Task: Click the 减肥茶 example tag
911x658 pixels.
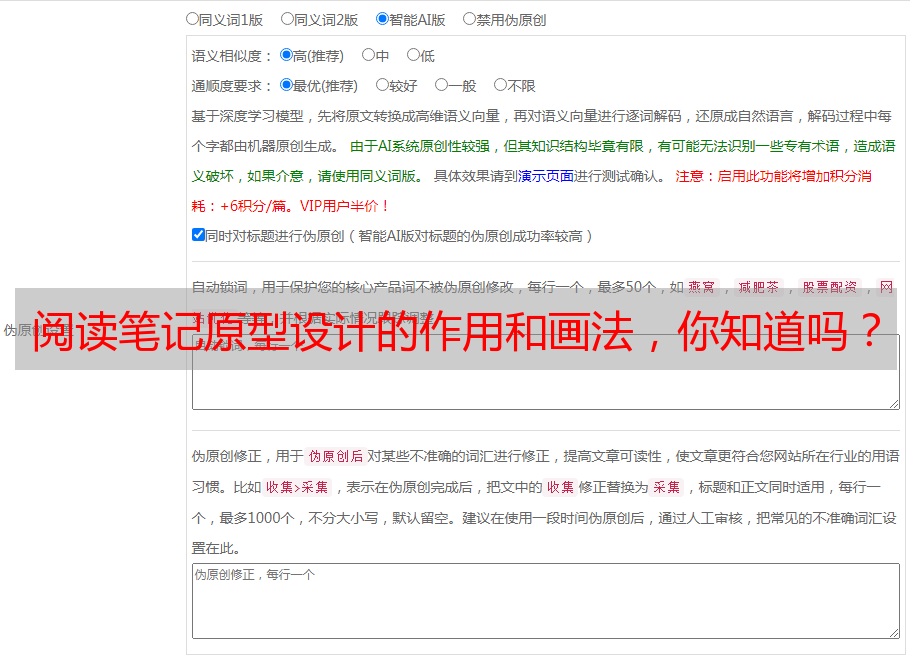Action: [x=759, y=287]
